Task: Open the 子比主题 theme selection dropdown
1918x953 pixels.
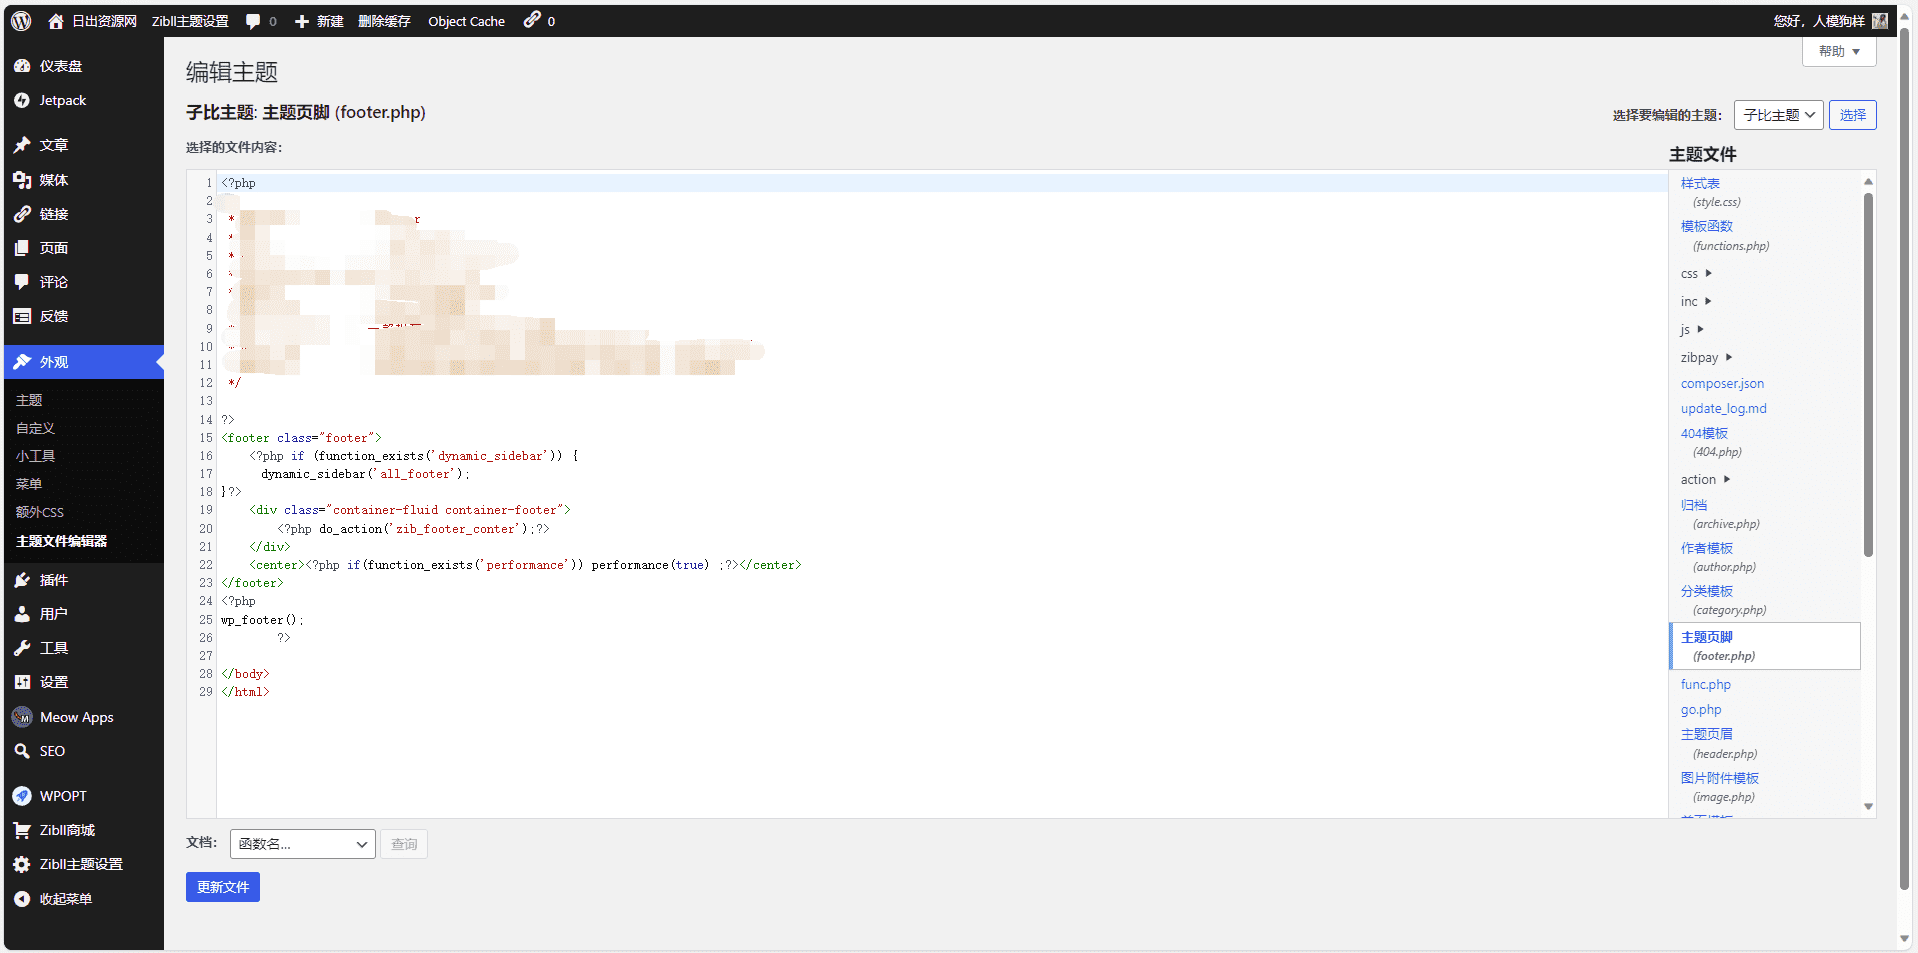Action: (1778, 115)
